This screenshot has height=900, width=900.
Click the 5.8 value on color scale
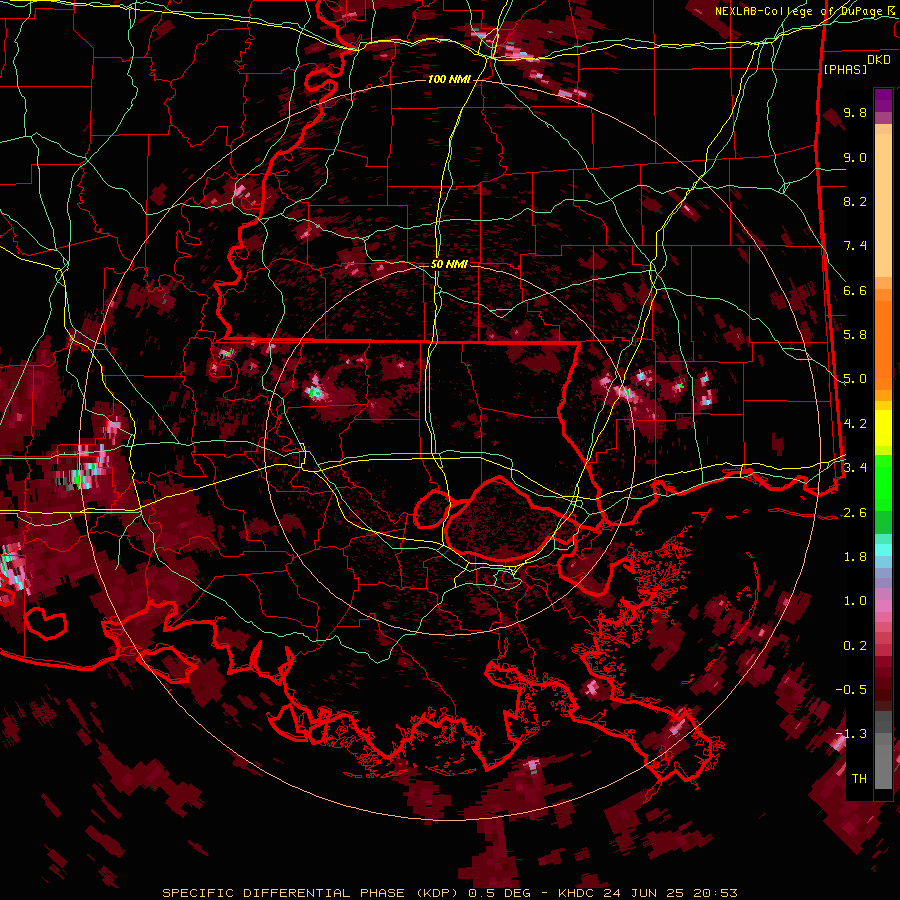[x=855, y=335]
